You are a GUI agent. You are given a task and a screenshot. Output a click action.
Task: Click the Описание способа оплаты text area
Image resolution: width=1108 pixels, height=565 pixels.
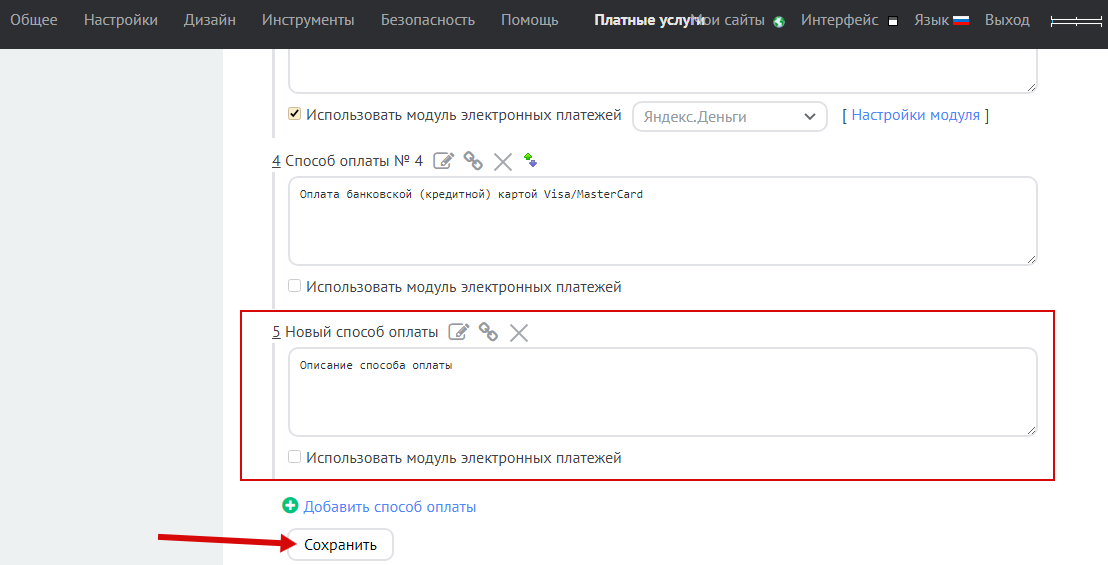tap(662, 392)
